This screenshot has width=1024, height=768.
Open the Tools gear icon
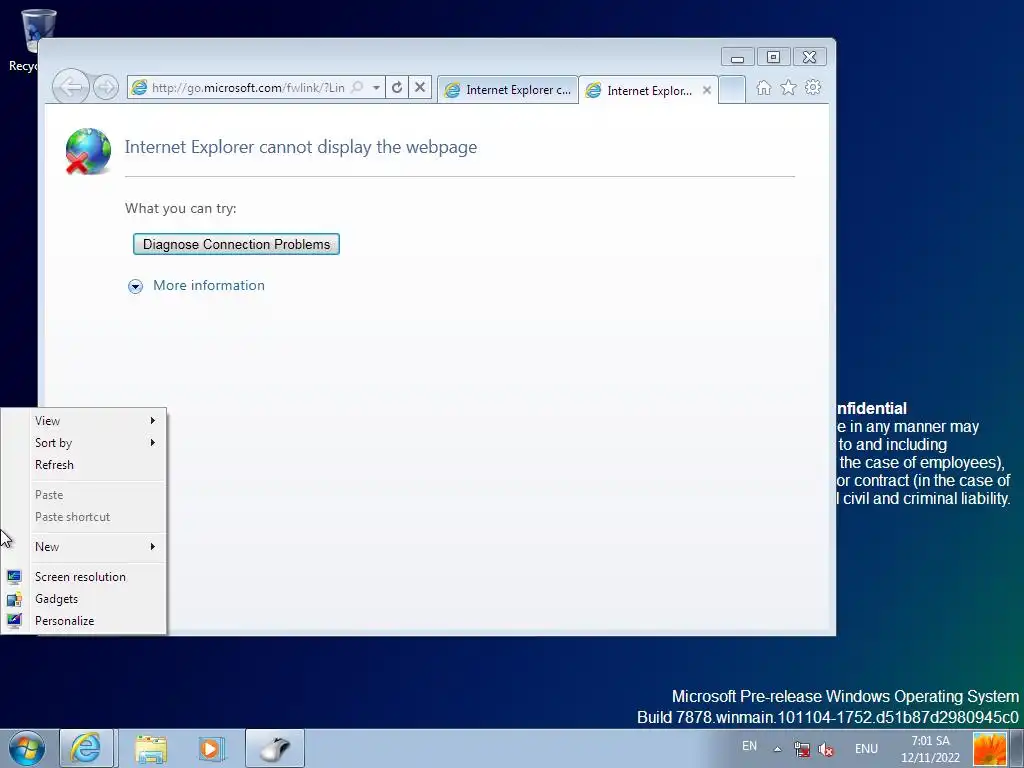tap(812, 88)
